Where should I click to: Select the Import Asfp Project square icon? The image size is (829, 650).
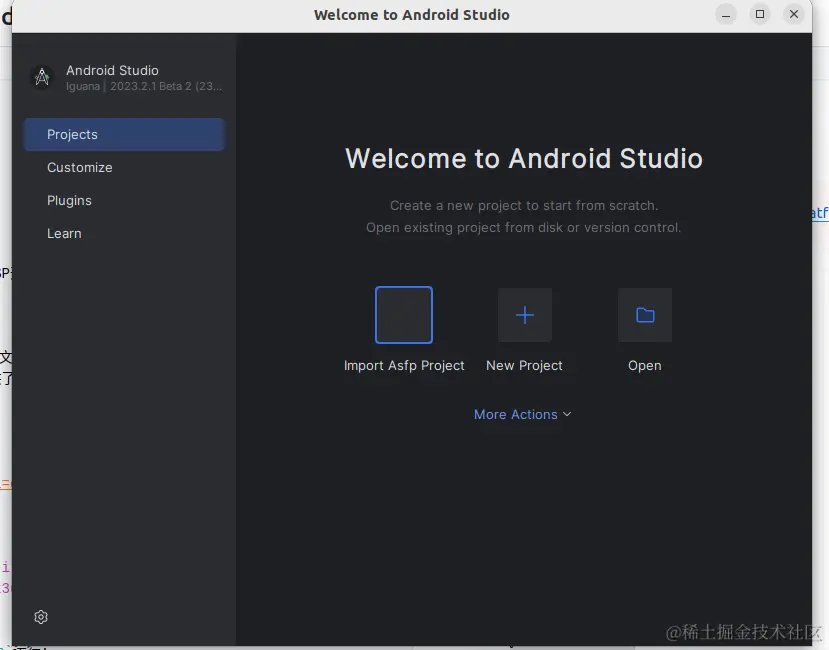click(x=403, y=314)
